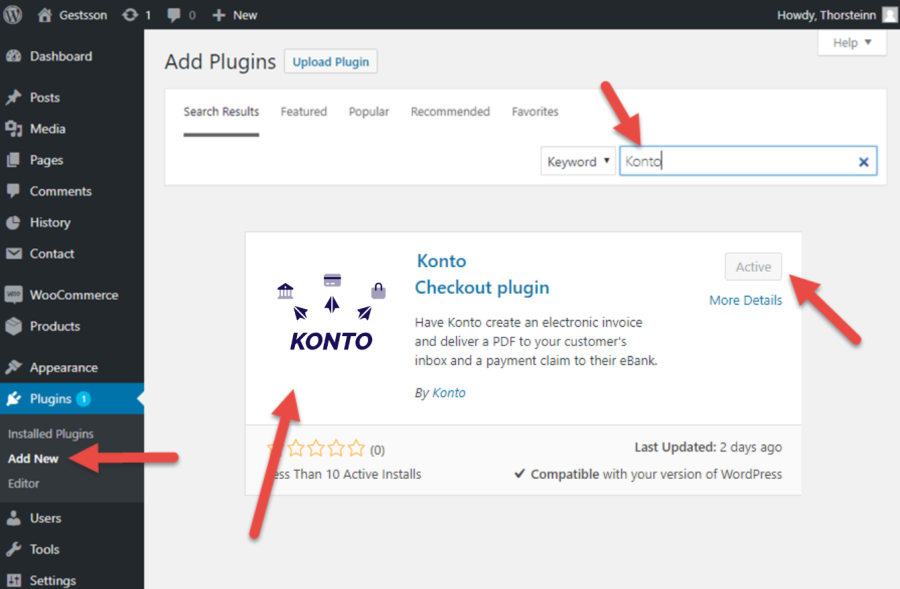The height and width of the screenshot is (589, 900).
Task: Open the Keyword search type dropdown
Action: [x=578, y=162]
